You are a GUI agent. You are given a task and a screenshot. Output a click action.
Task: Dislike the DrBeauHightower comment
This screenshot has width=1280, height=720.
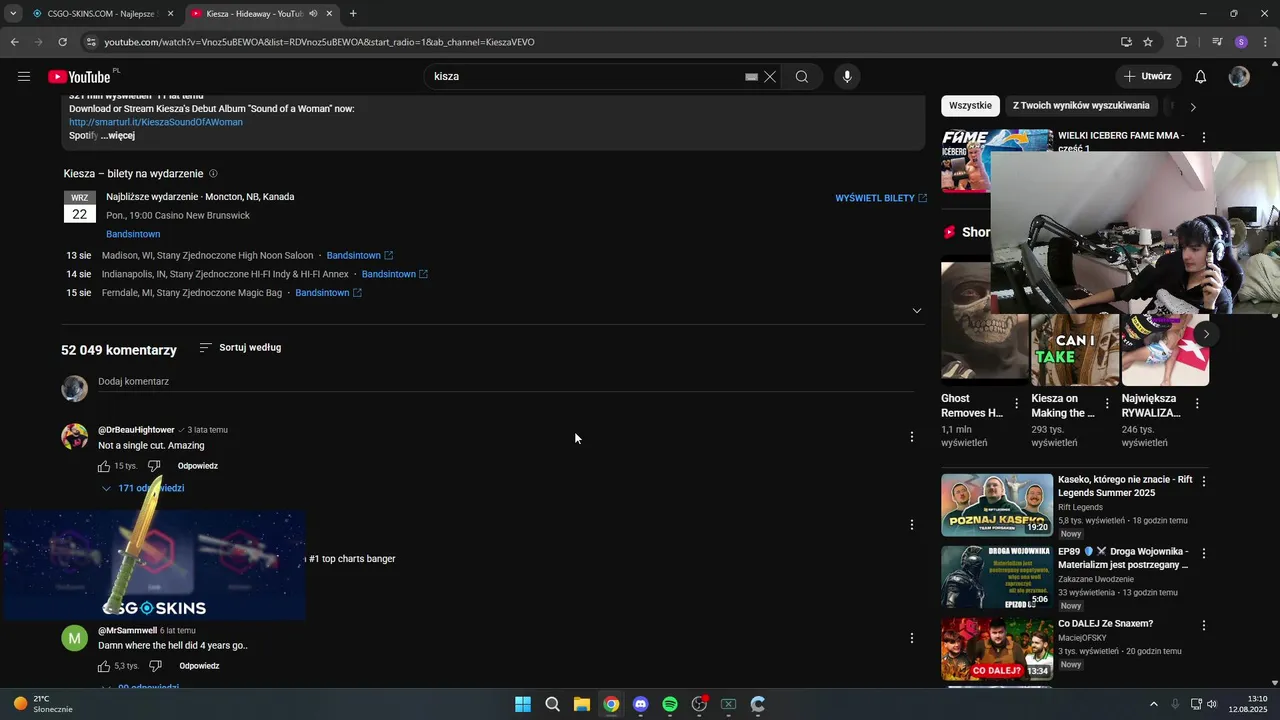click(154, 466)
